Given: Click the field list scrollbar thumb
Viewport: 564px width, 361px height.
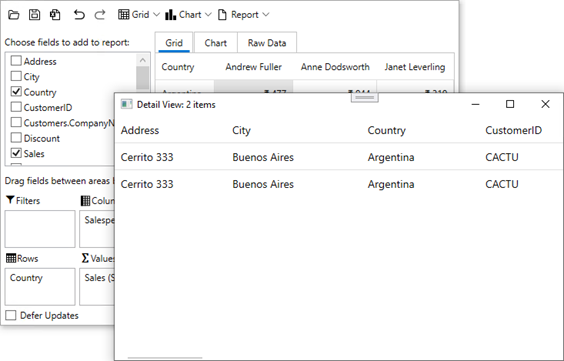Looking at the screenshot, I should click(143, 78).
